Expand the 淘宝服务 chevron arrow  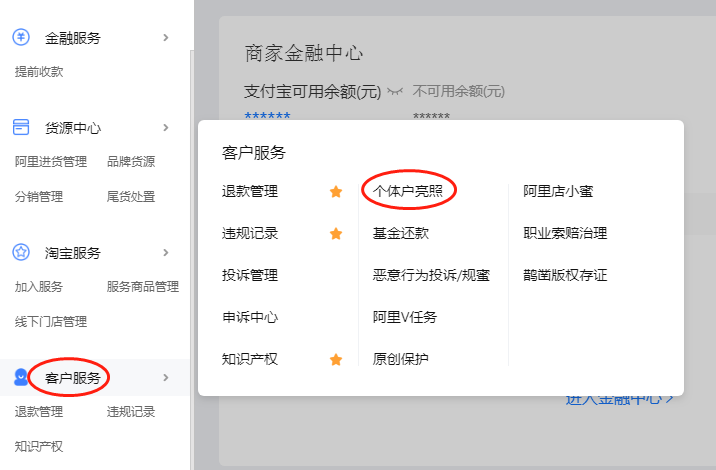pos(166,253)
